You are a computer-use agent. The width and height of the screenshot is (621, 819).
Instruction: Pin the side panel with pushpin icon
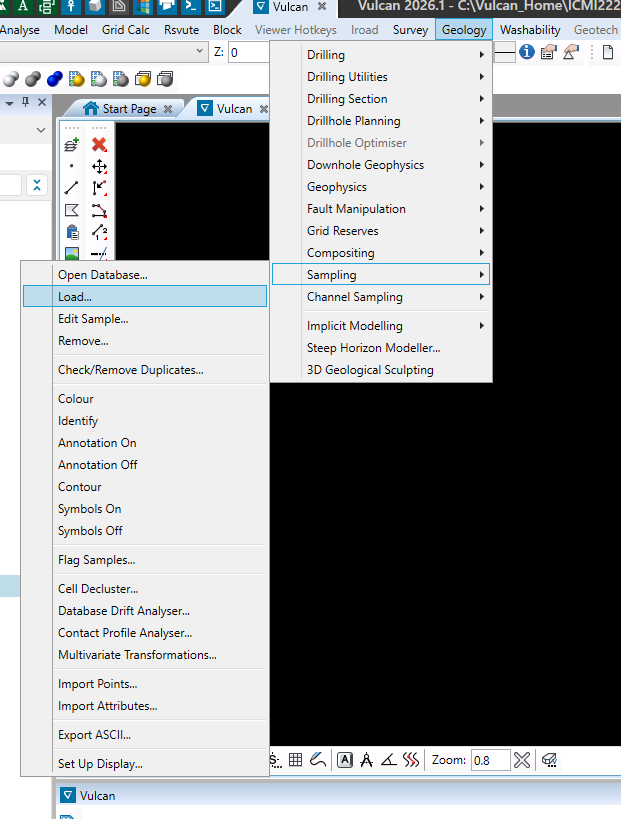pos(26,102)
